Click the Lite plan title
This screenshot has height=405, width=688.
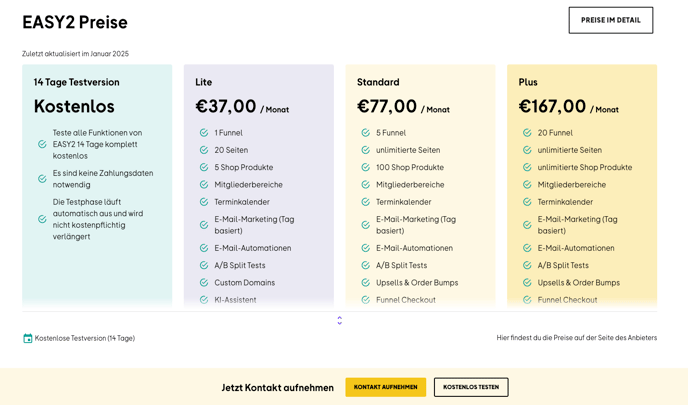204,82
